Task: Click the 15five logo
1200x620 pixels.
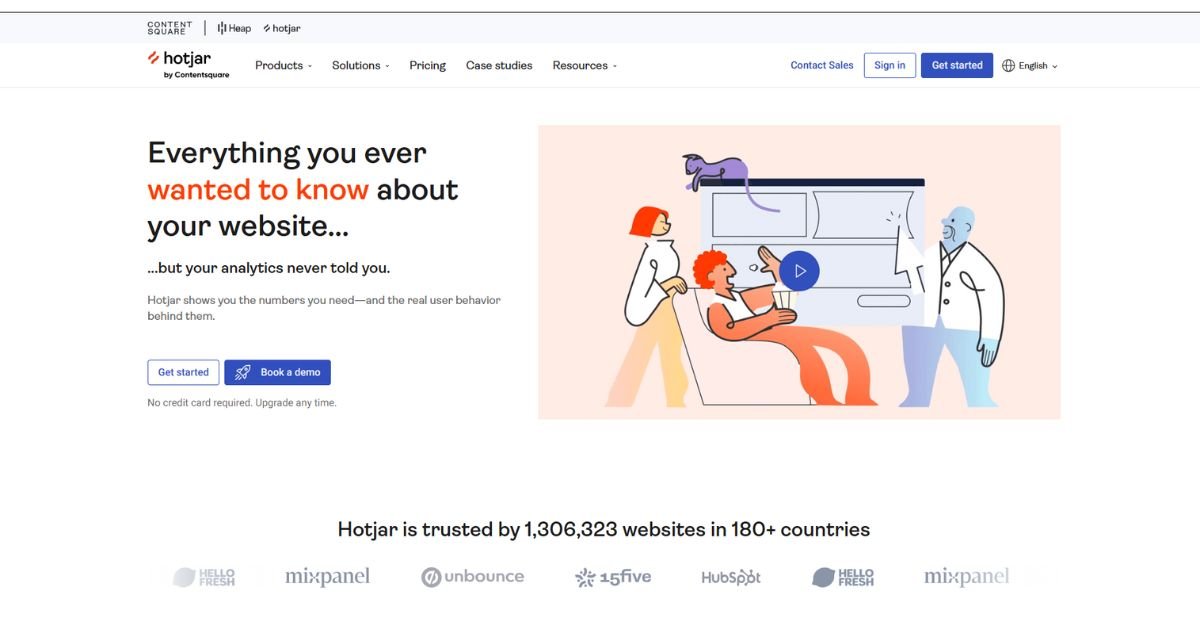Action: pyautogui.click(x=613, y=577)
